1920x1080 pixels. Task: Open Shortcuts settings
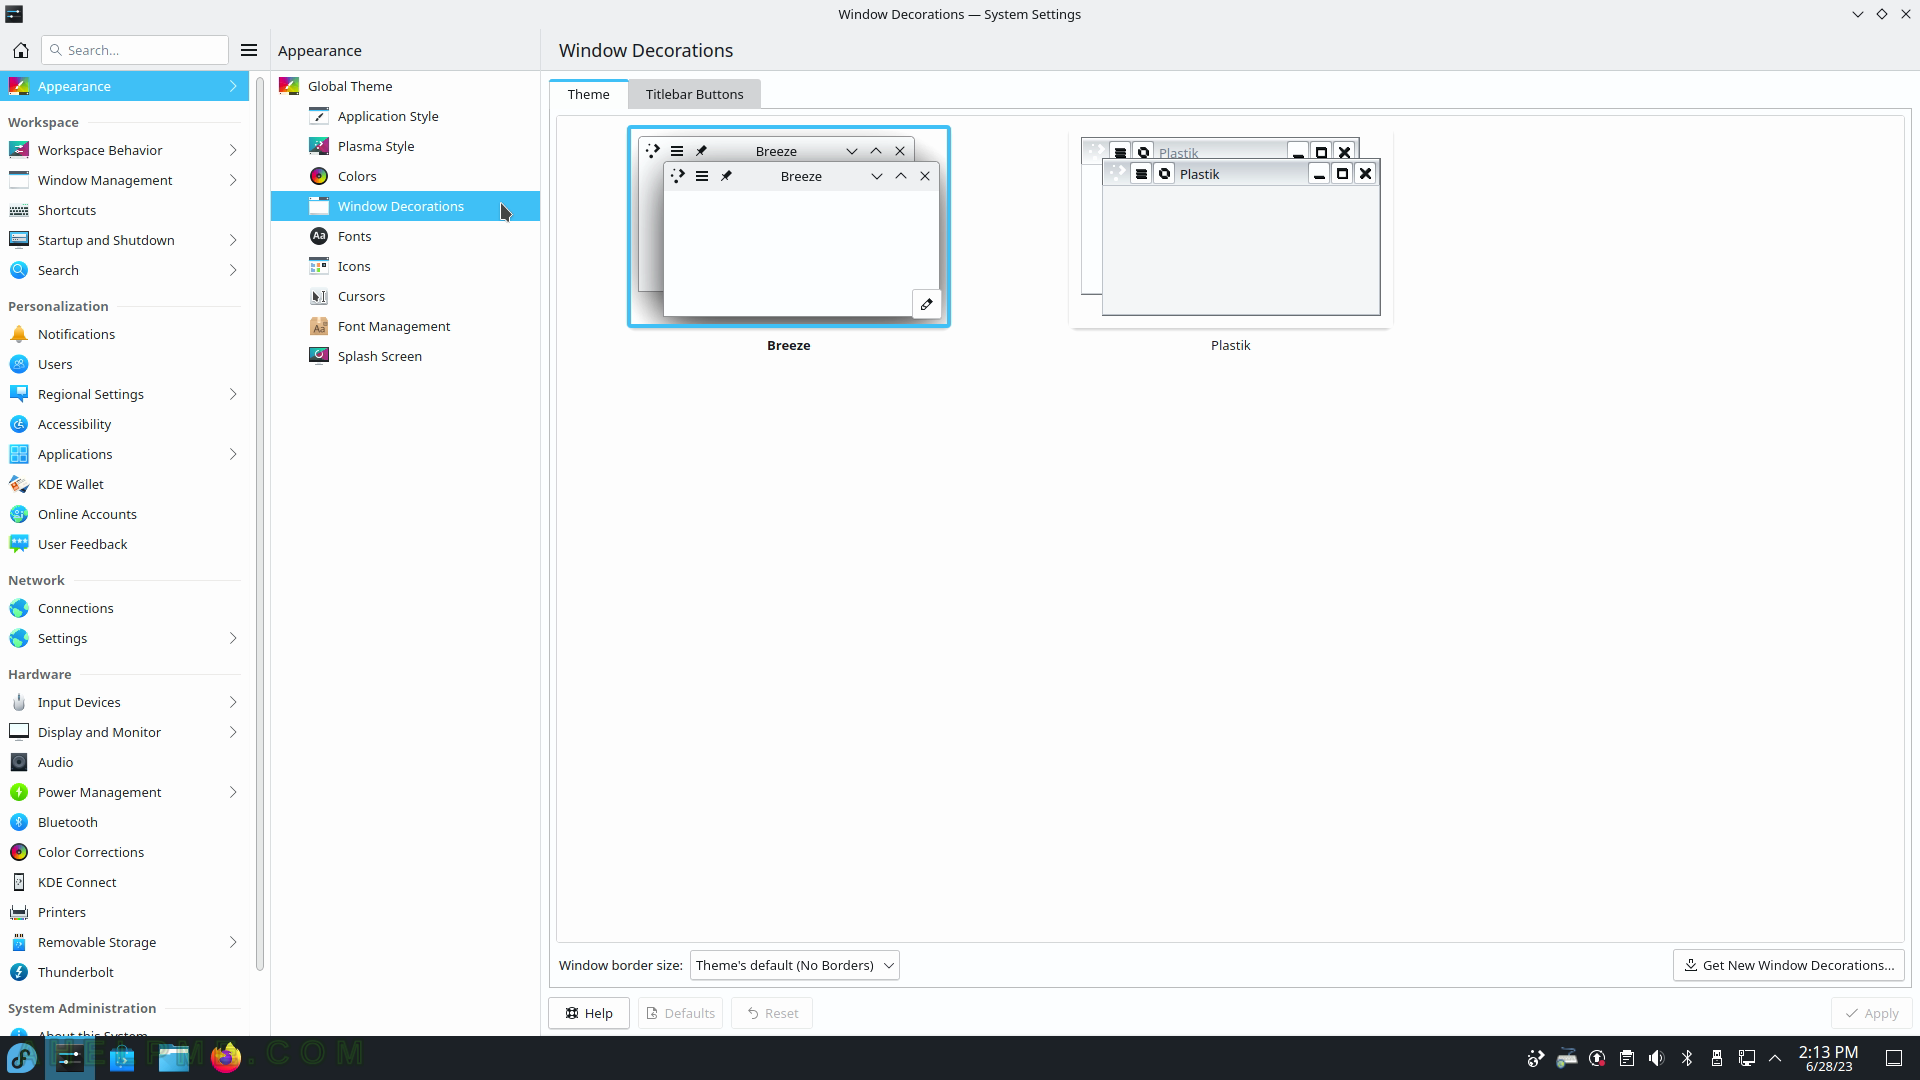tap(125, 210)
